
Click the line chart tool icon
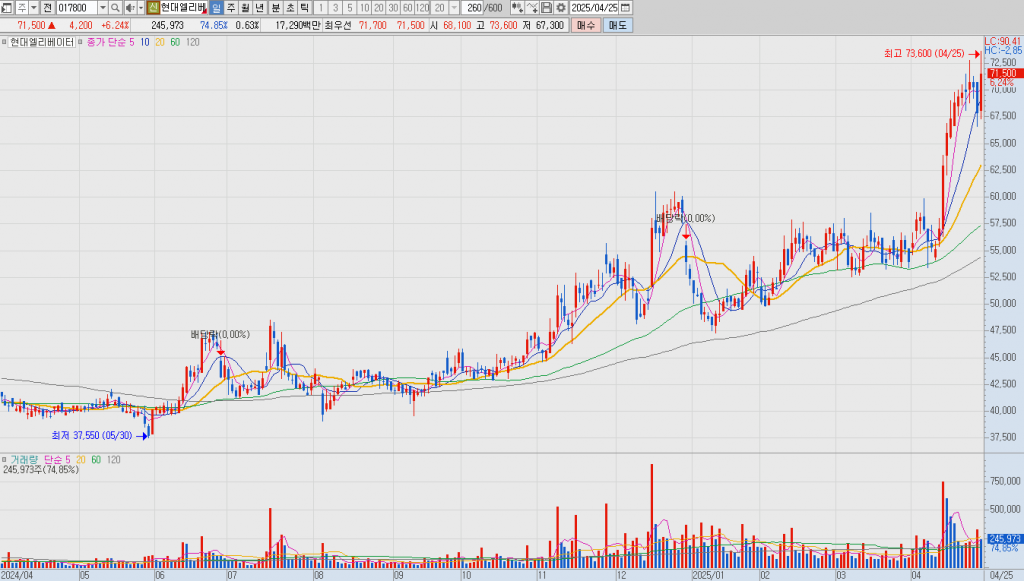click(533, 8)
